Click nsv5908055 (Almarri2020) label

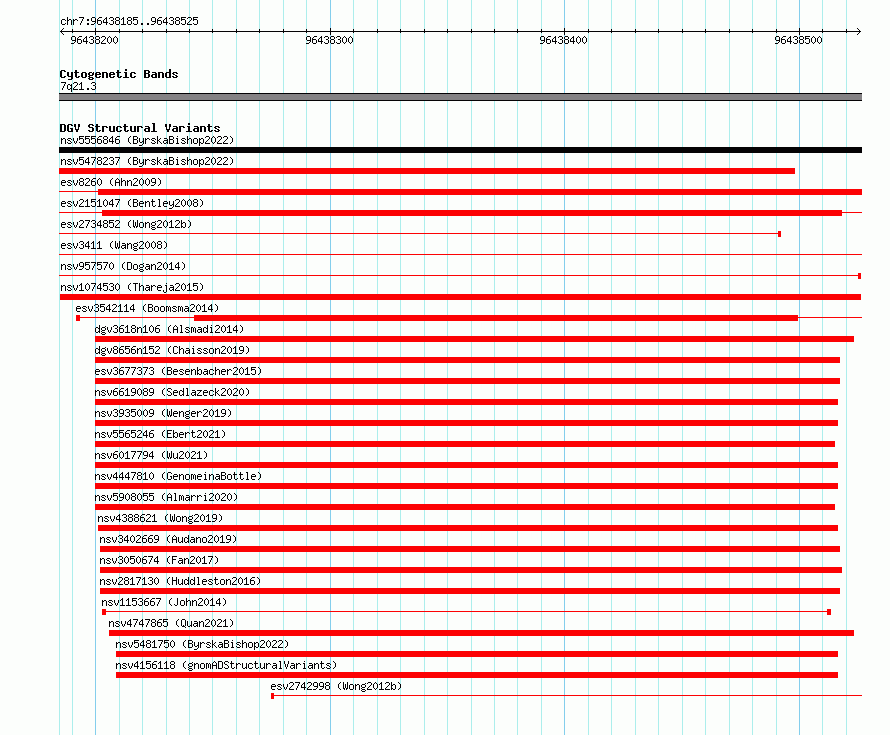166,497
